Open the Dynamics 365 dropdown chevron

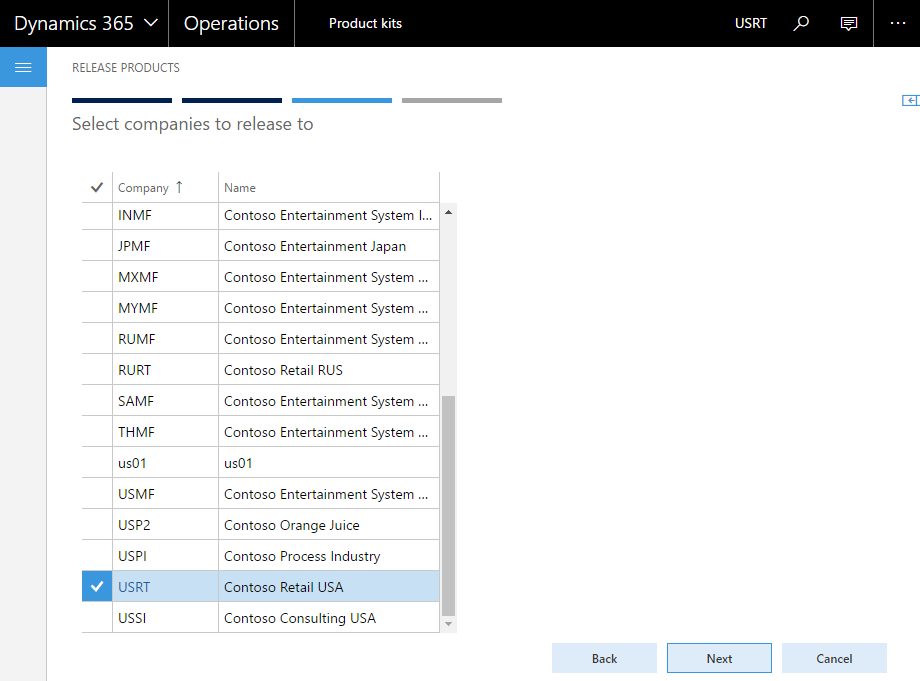(151, 23)
